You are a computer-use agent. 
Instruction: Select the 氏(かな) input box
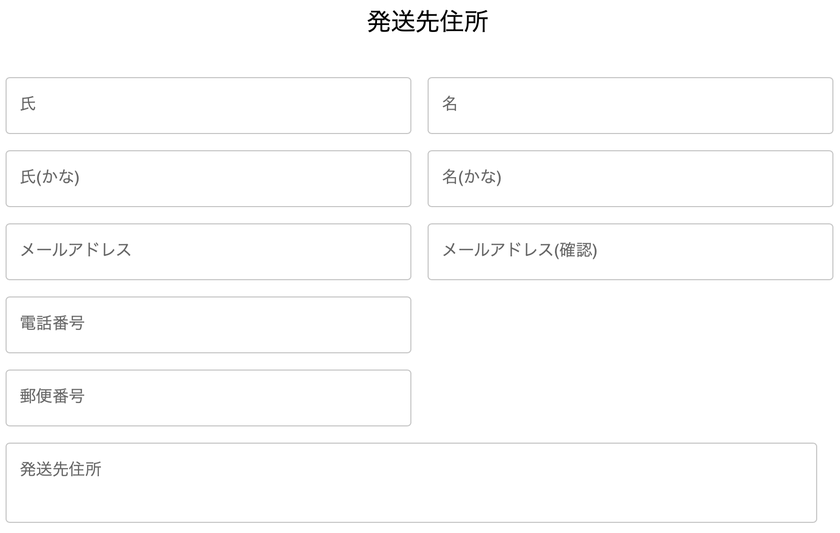coord(208,178)
